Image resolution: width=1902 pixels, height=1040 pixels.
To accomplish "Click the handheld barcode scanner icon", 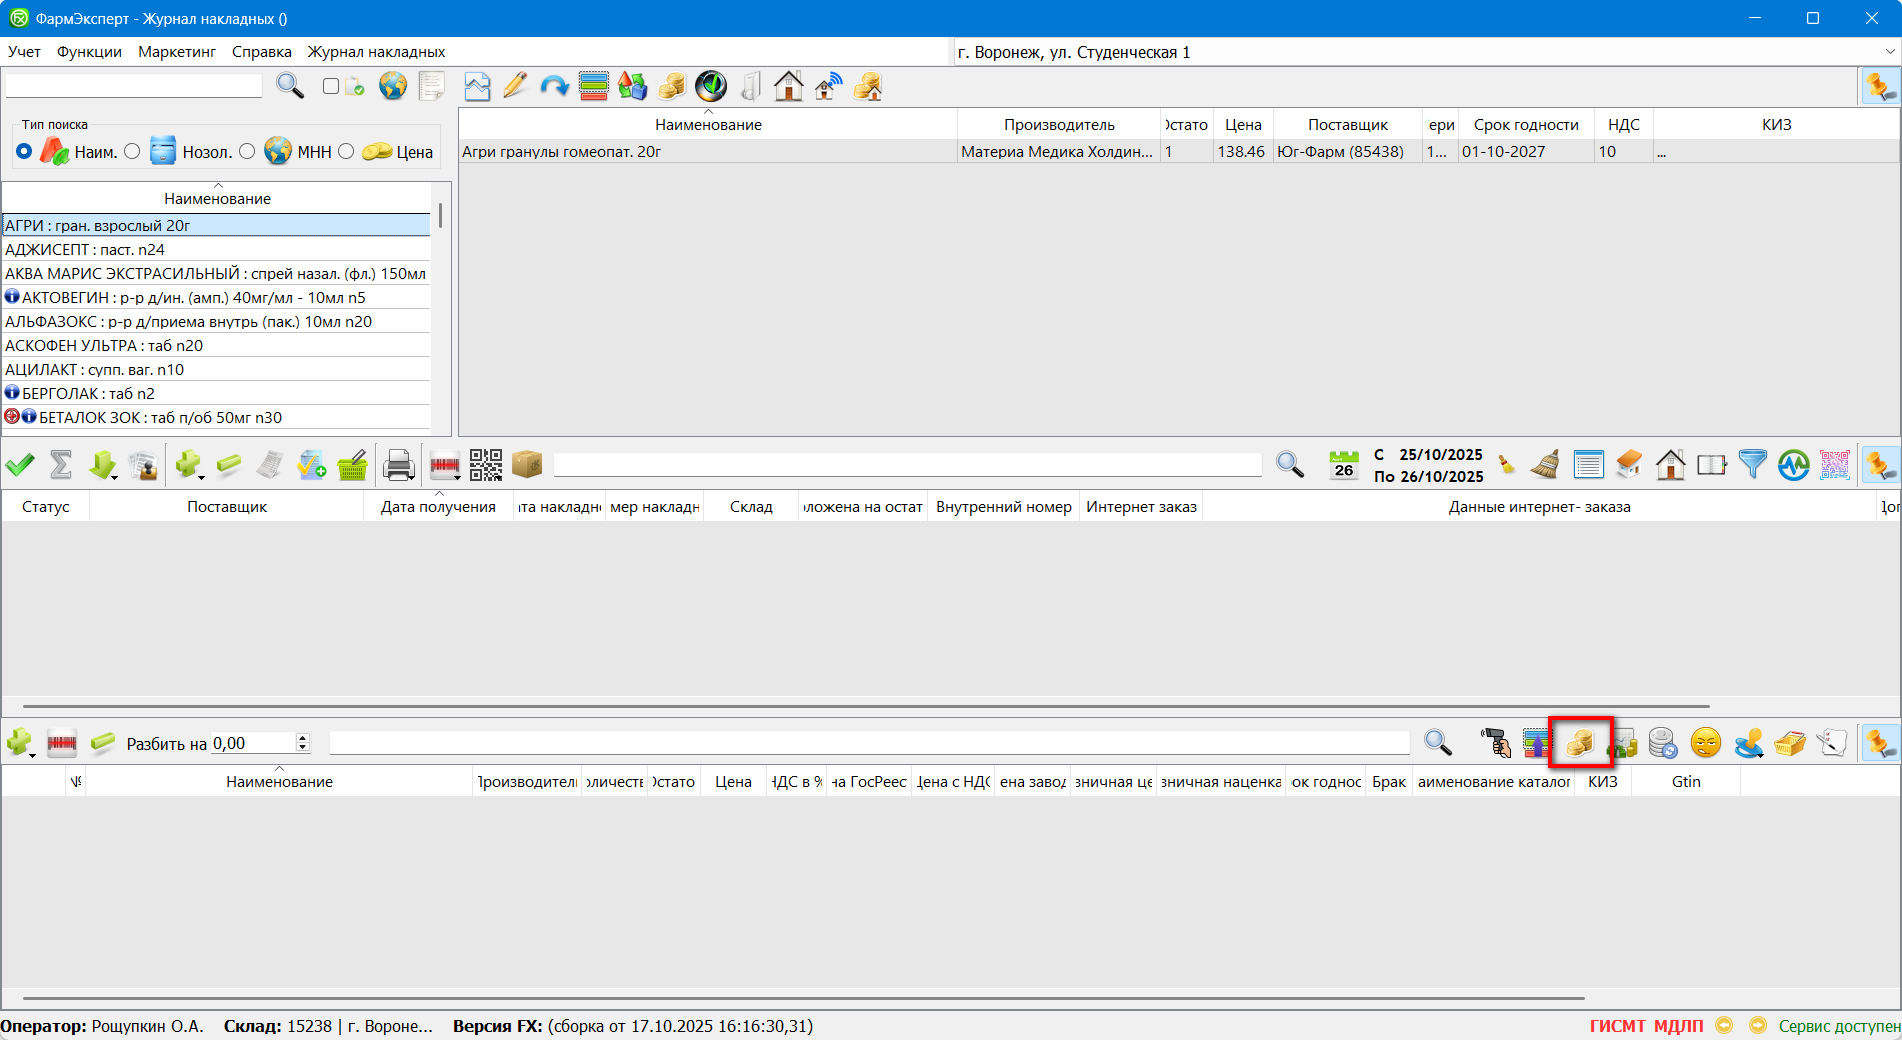I will [x=1495, y=743].
